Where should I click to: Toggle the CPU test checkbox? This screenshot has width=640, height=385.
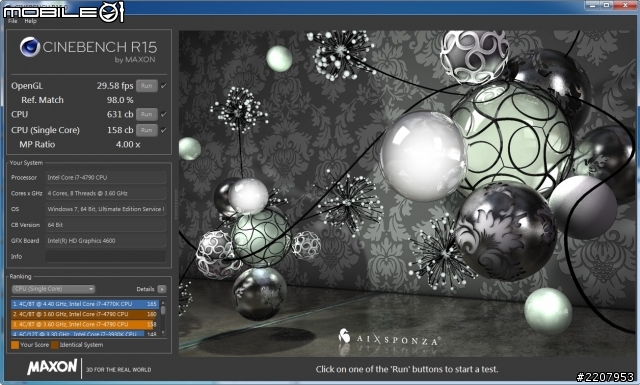point(164,114)
